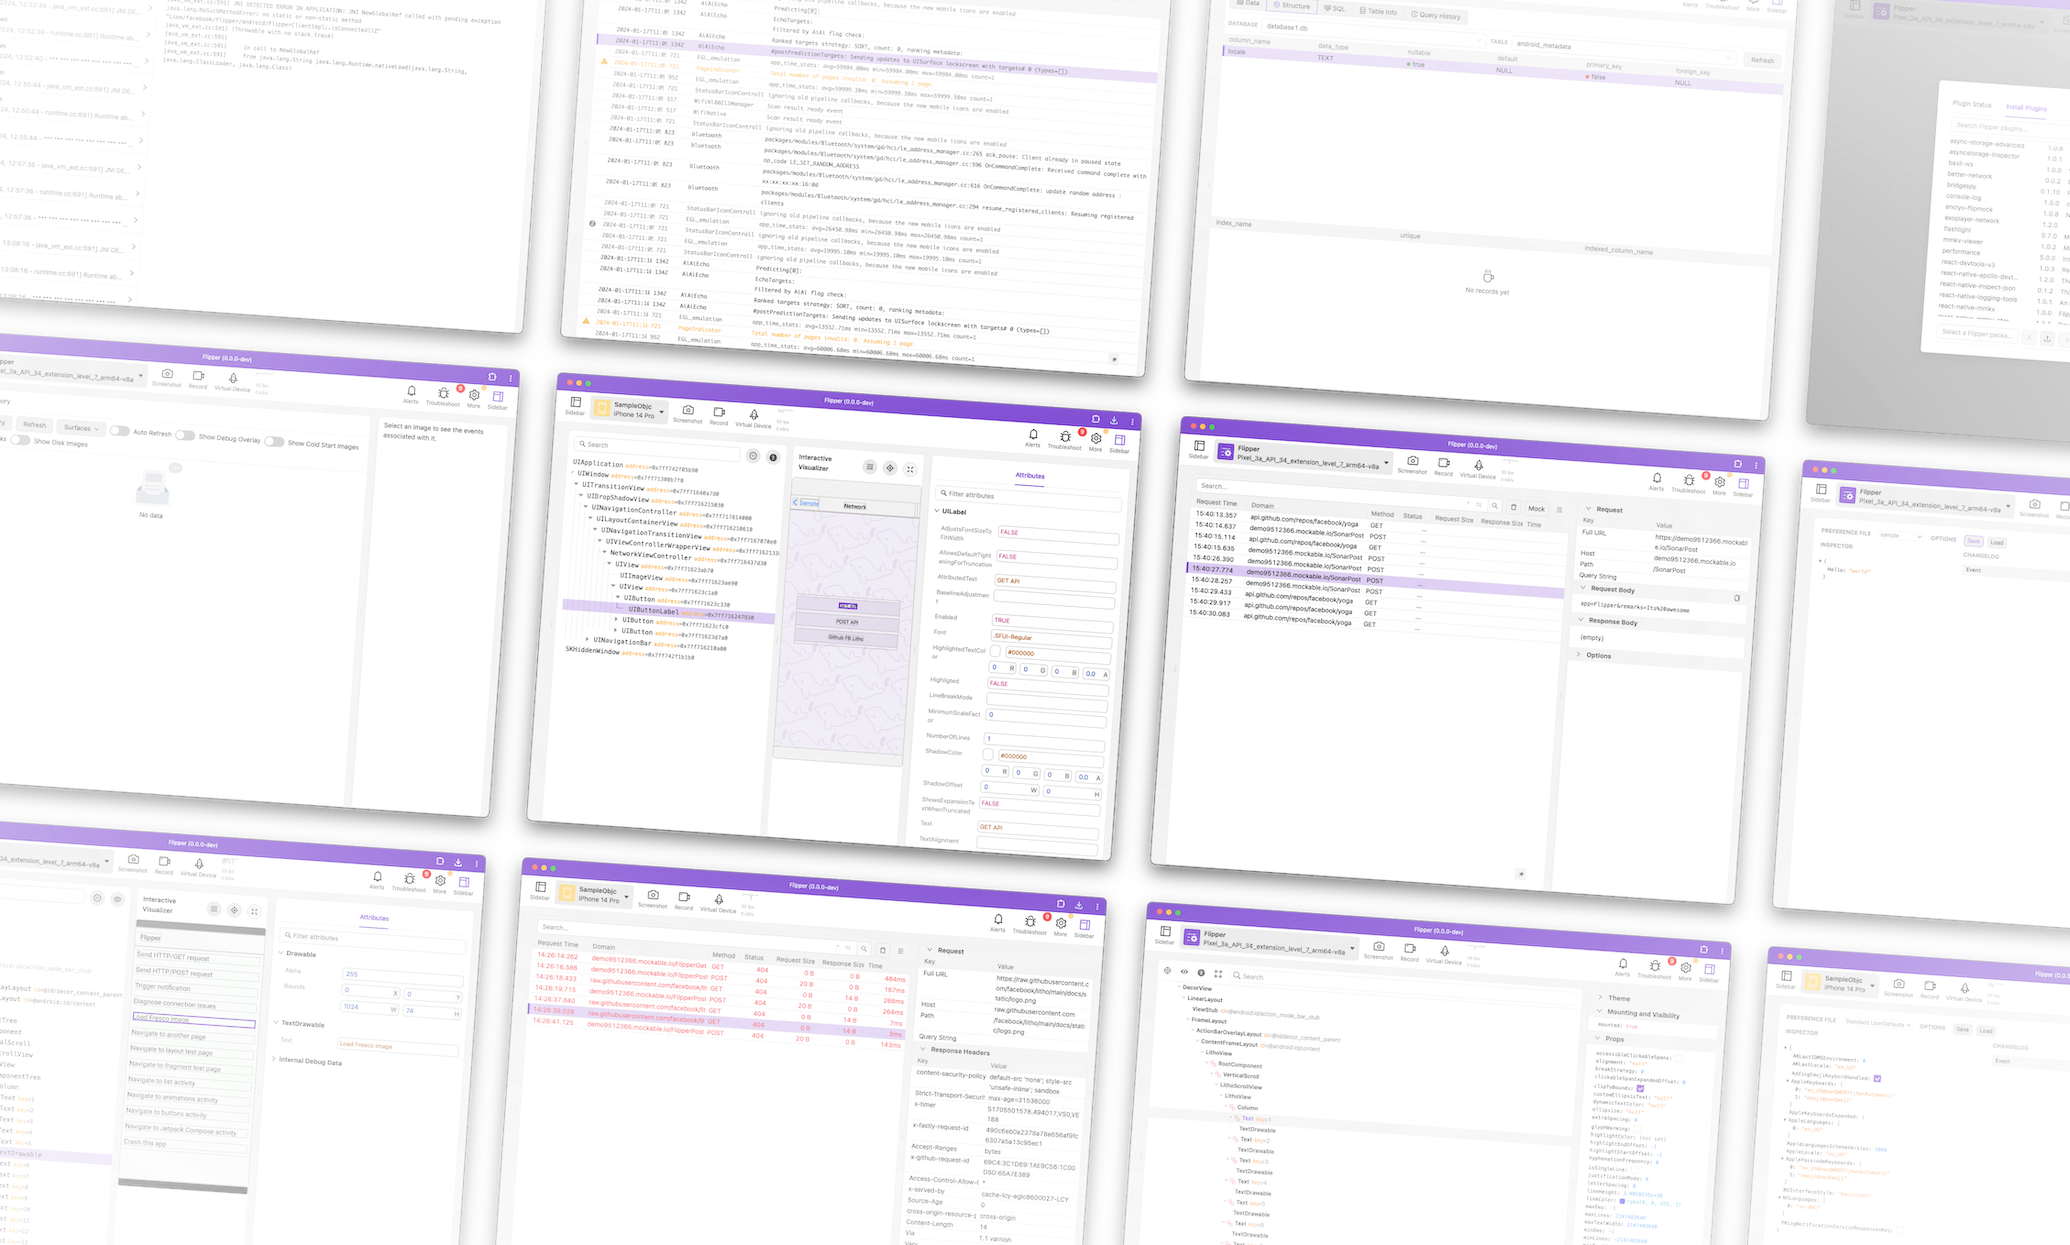Toggle Show Debug Overlay switch
This screenshot has width=2070, height=1245.
[185, 435]
